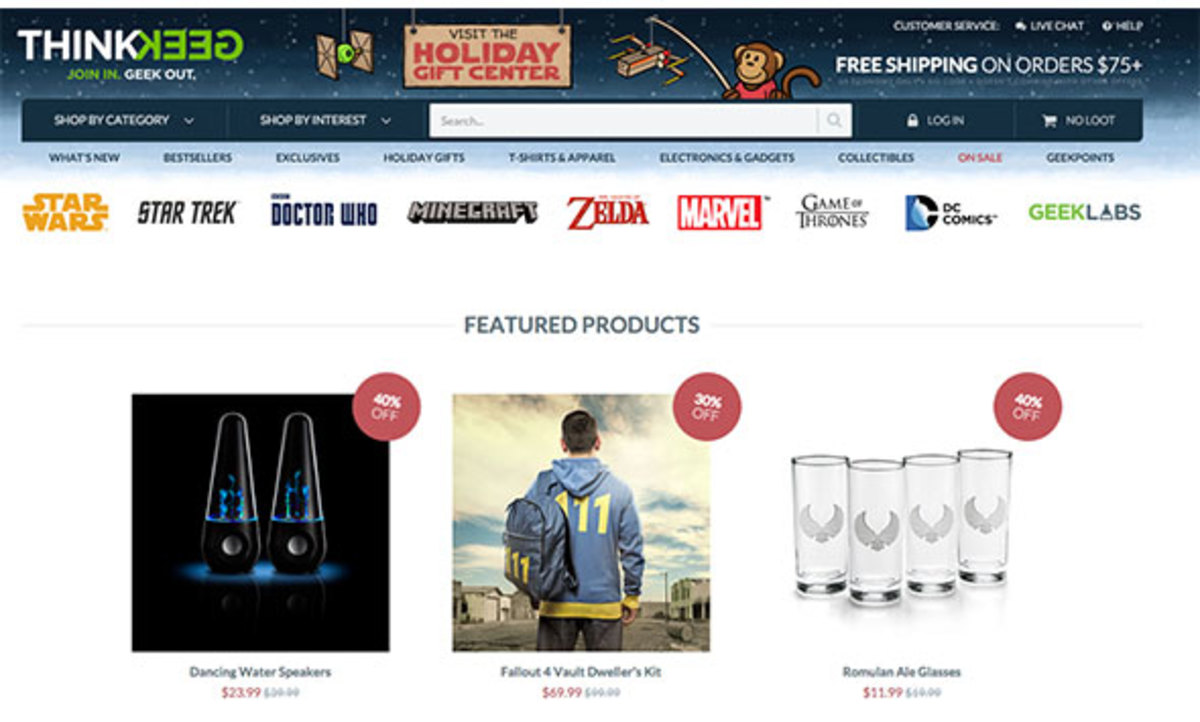Open the DC Comics logo
The image size is (1200, 722).
coord(950,212)
